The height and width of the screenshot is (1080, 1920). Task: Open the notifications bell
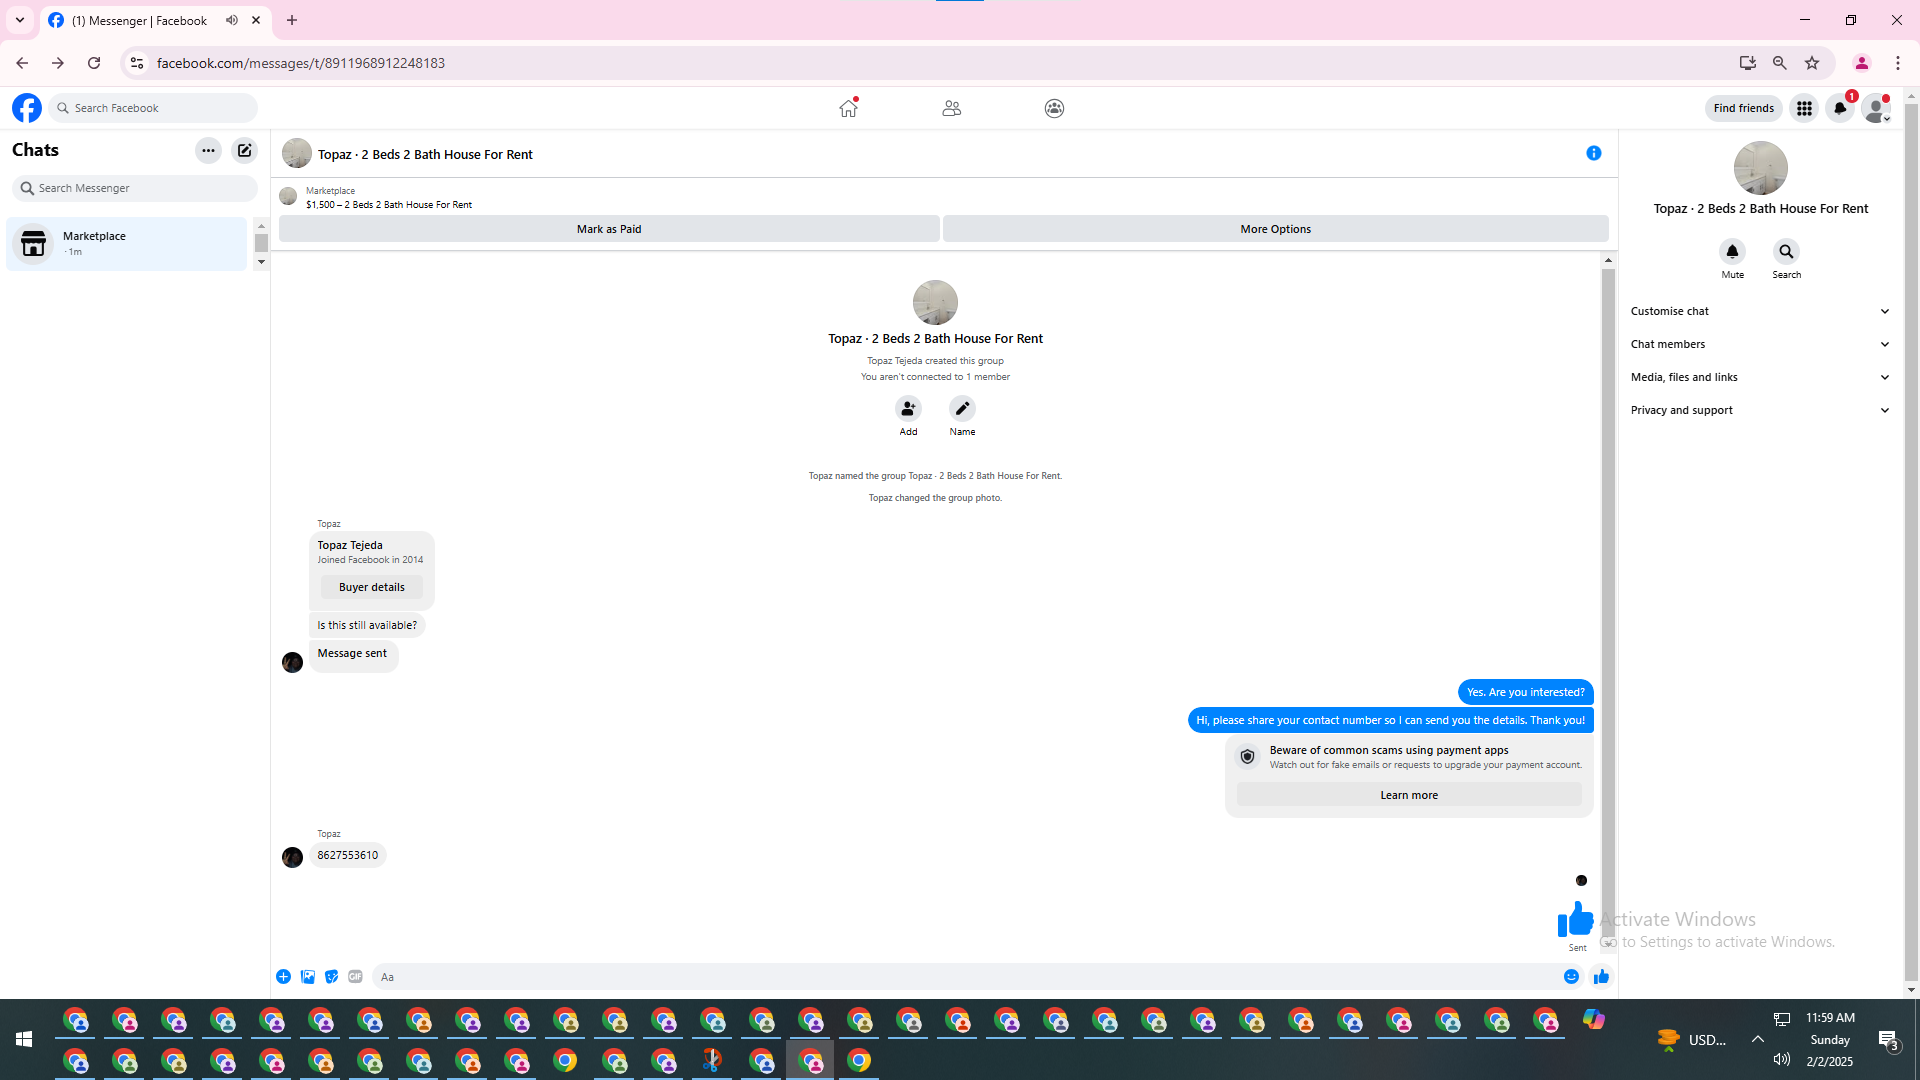1839,108
